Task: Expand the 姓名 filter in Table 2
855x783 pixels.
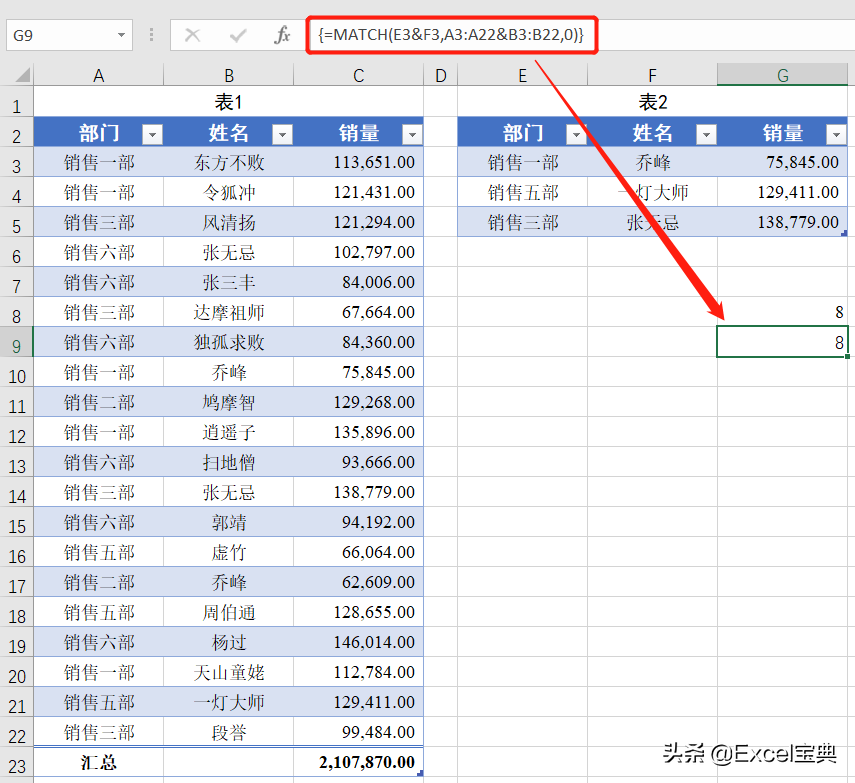Action: 706,135
